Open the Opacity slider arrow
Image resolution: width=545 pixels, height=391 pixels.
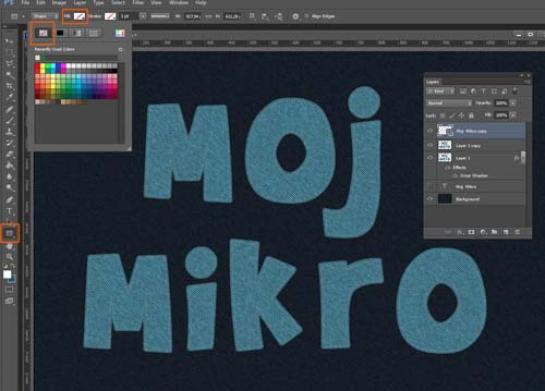(x=513, y=103)
